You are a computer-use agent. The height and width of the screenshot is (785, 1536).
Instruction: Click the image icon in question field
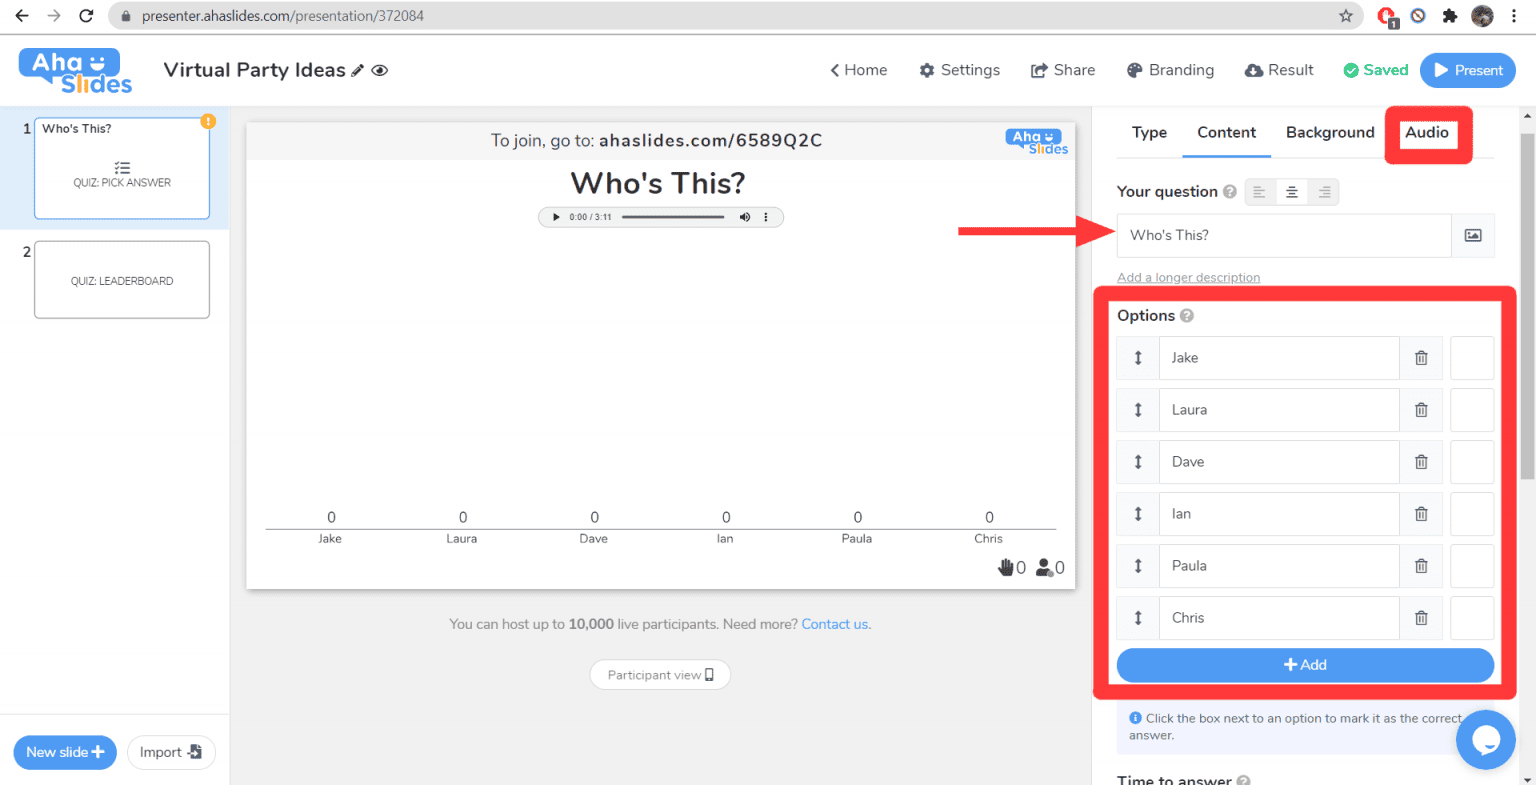pyautogui.click(x=1473, y=236)
